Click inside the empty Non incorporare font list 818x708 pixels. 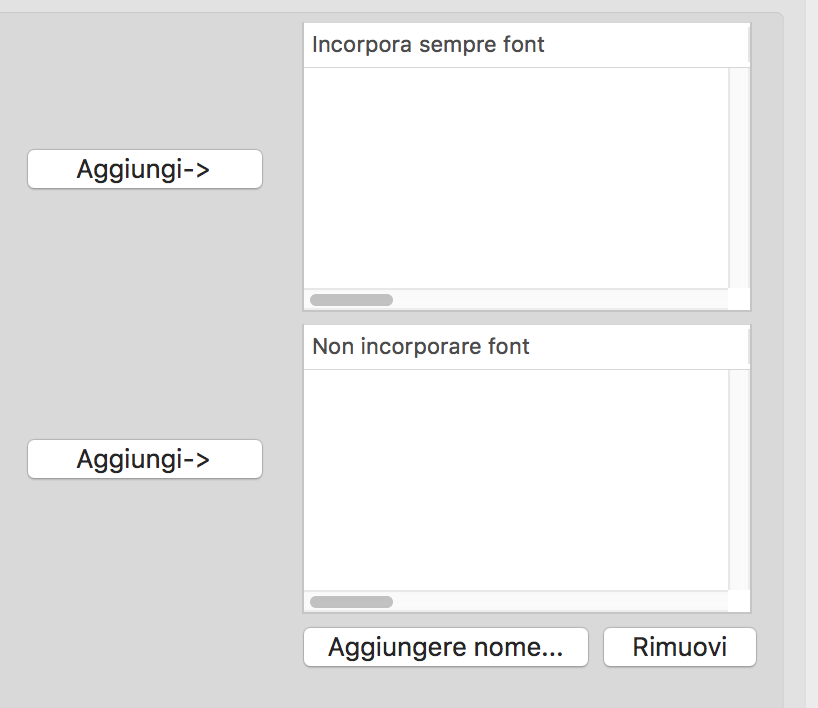[x=515, y=480]
